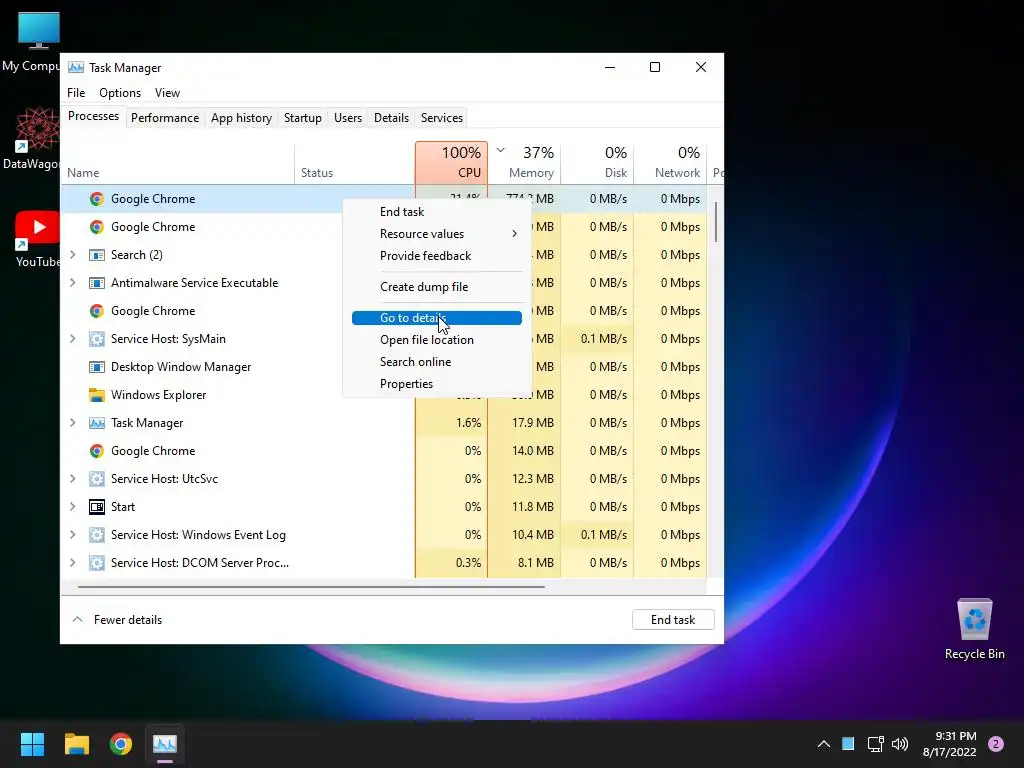Open the Recycle Bin desktop icon
Viewport: 1024px width, 768px height.
pos(974,629)
